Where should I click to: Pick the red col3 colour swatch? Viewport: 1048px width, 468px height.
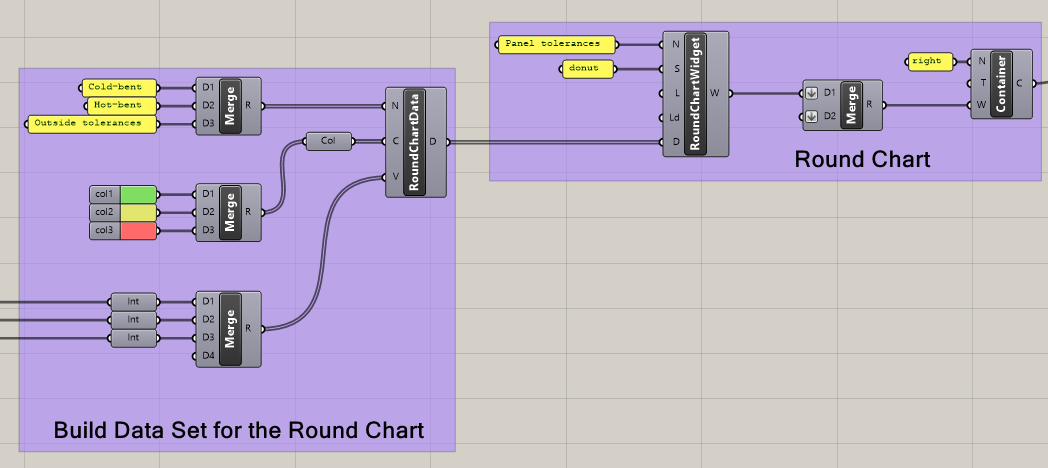pos(139,230)
